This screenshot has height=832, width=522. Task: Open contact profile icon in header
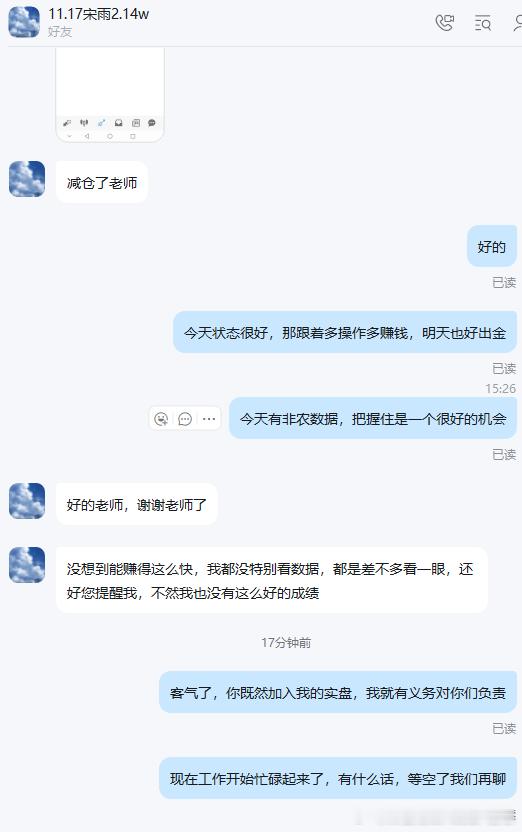pos(517,23)
